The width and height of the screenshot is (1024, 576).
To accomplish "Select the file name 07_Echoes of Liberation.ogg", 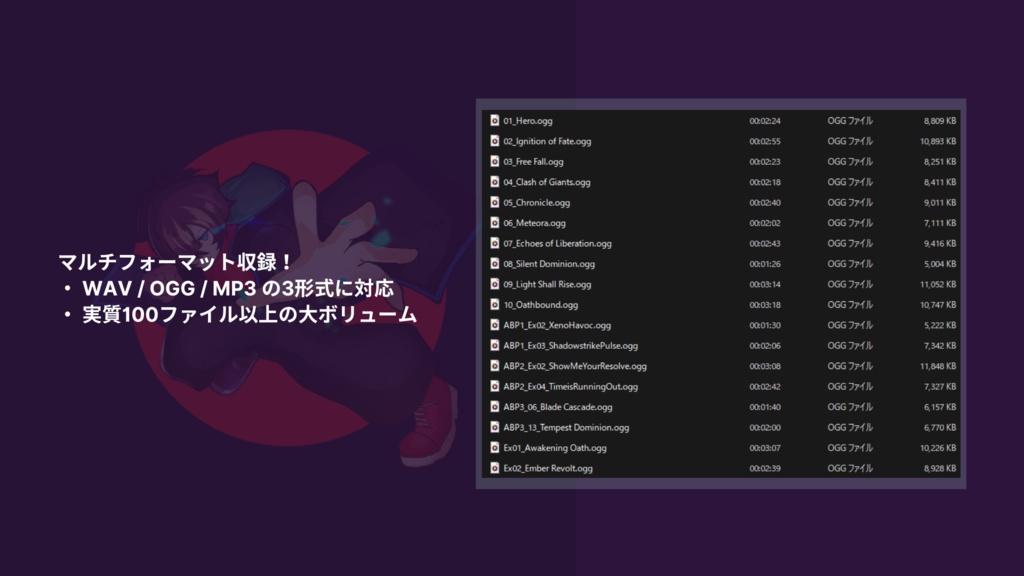I will coord(557,244).
